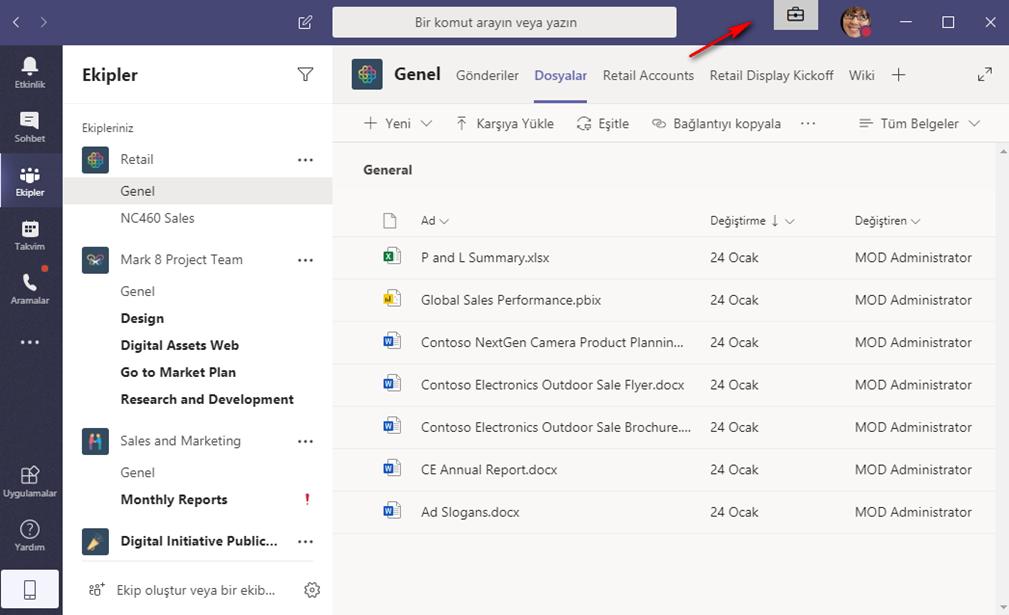Click the Retail team avatar

click(x=95, y=160)
